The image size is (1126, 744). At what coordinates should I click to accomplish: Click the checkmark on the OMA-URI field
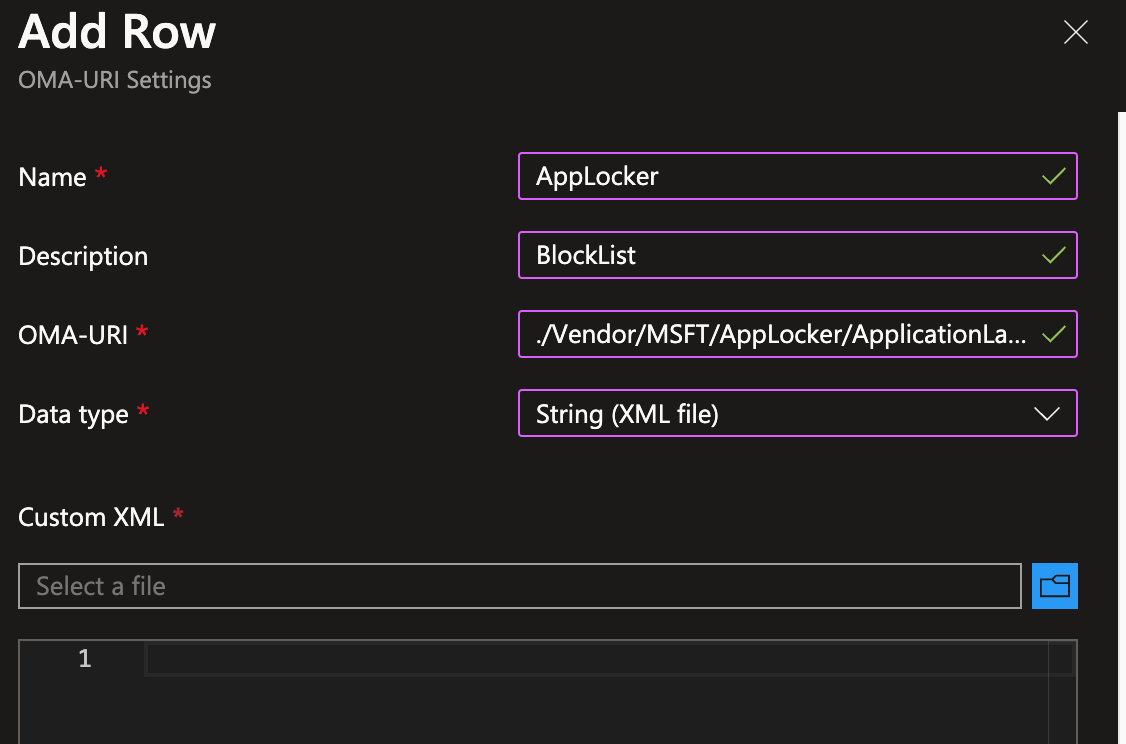[x=1053, y=334]
